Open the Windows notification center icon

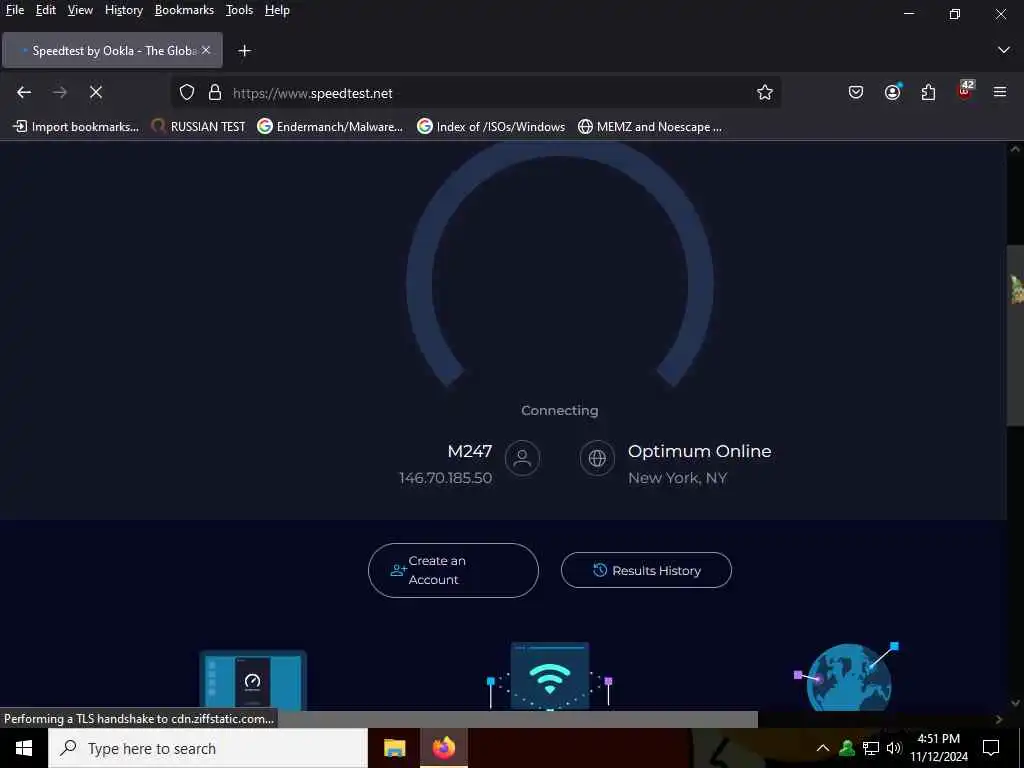click(x=991, y=748)
